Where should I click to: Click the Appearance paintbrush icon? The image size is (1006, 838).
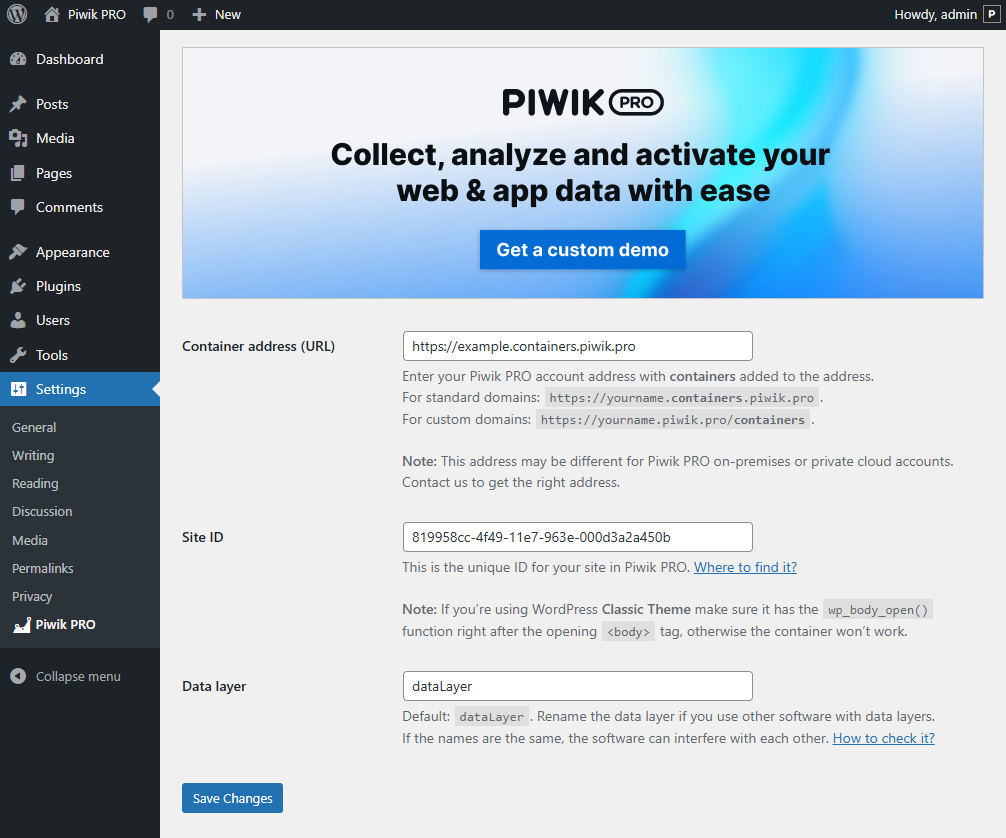click(x=19, y=252)
